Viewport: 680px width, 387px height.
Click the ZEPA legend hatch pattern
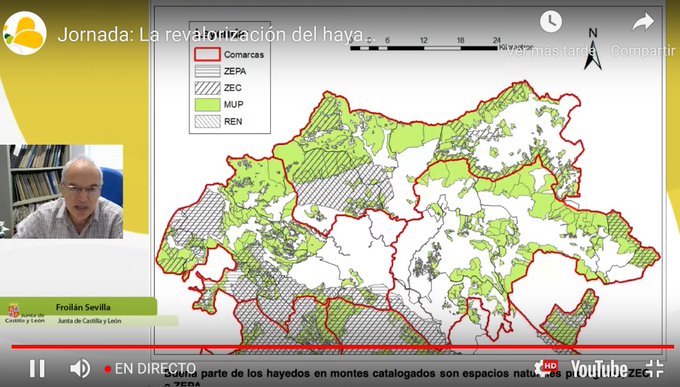(x=207, y=71)
